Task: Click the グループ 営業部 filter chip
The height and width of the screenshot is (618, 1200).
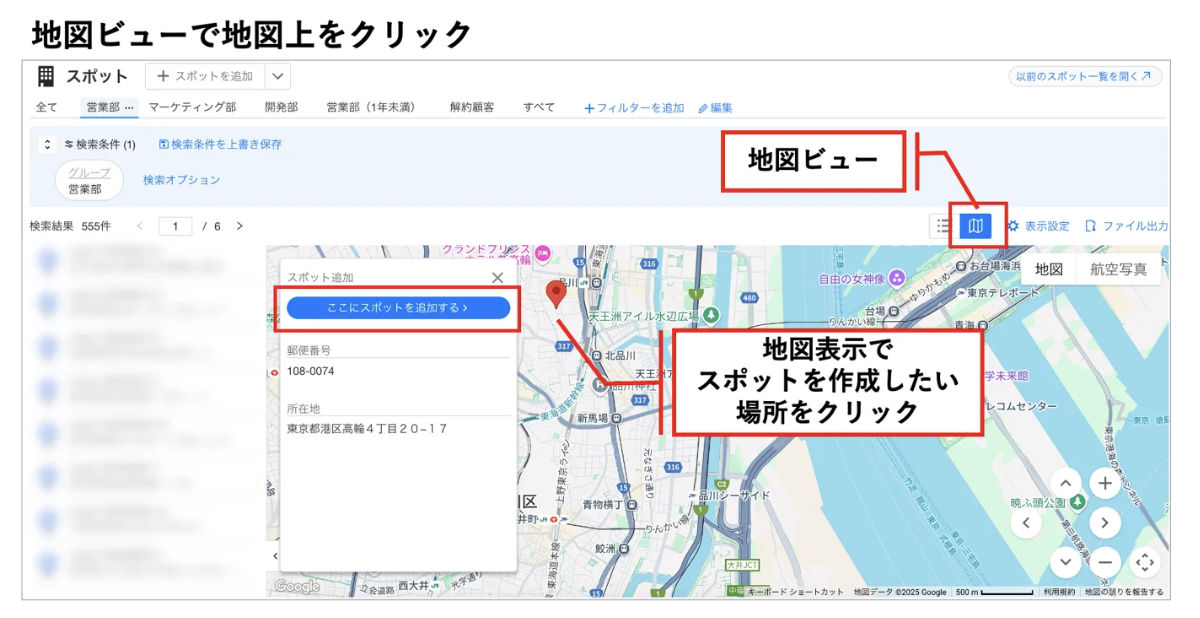Action: [90, 181]
